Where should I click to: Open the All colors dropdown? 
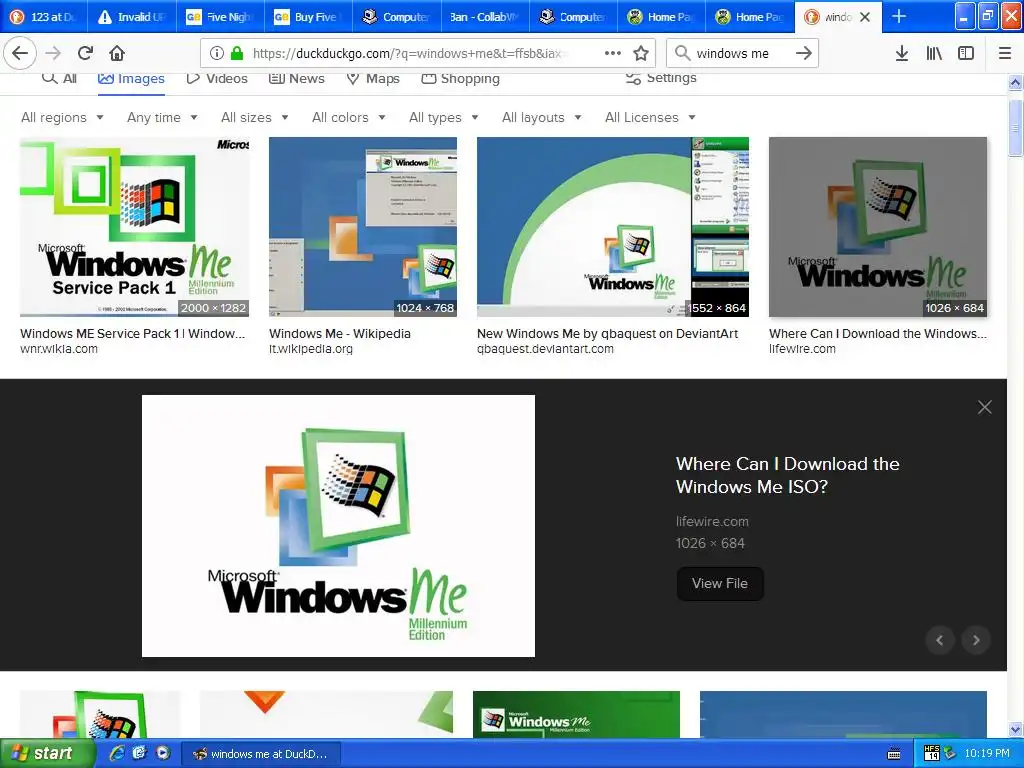coord(349,118)
